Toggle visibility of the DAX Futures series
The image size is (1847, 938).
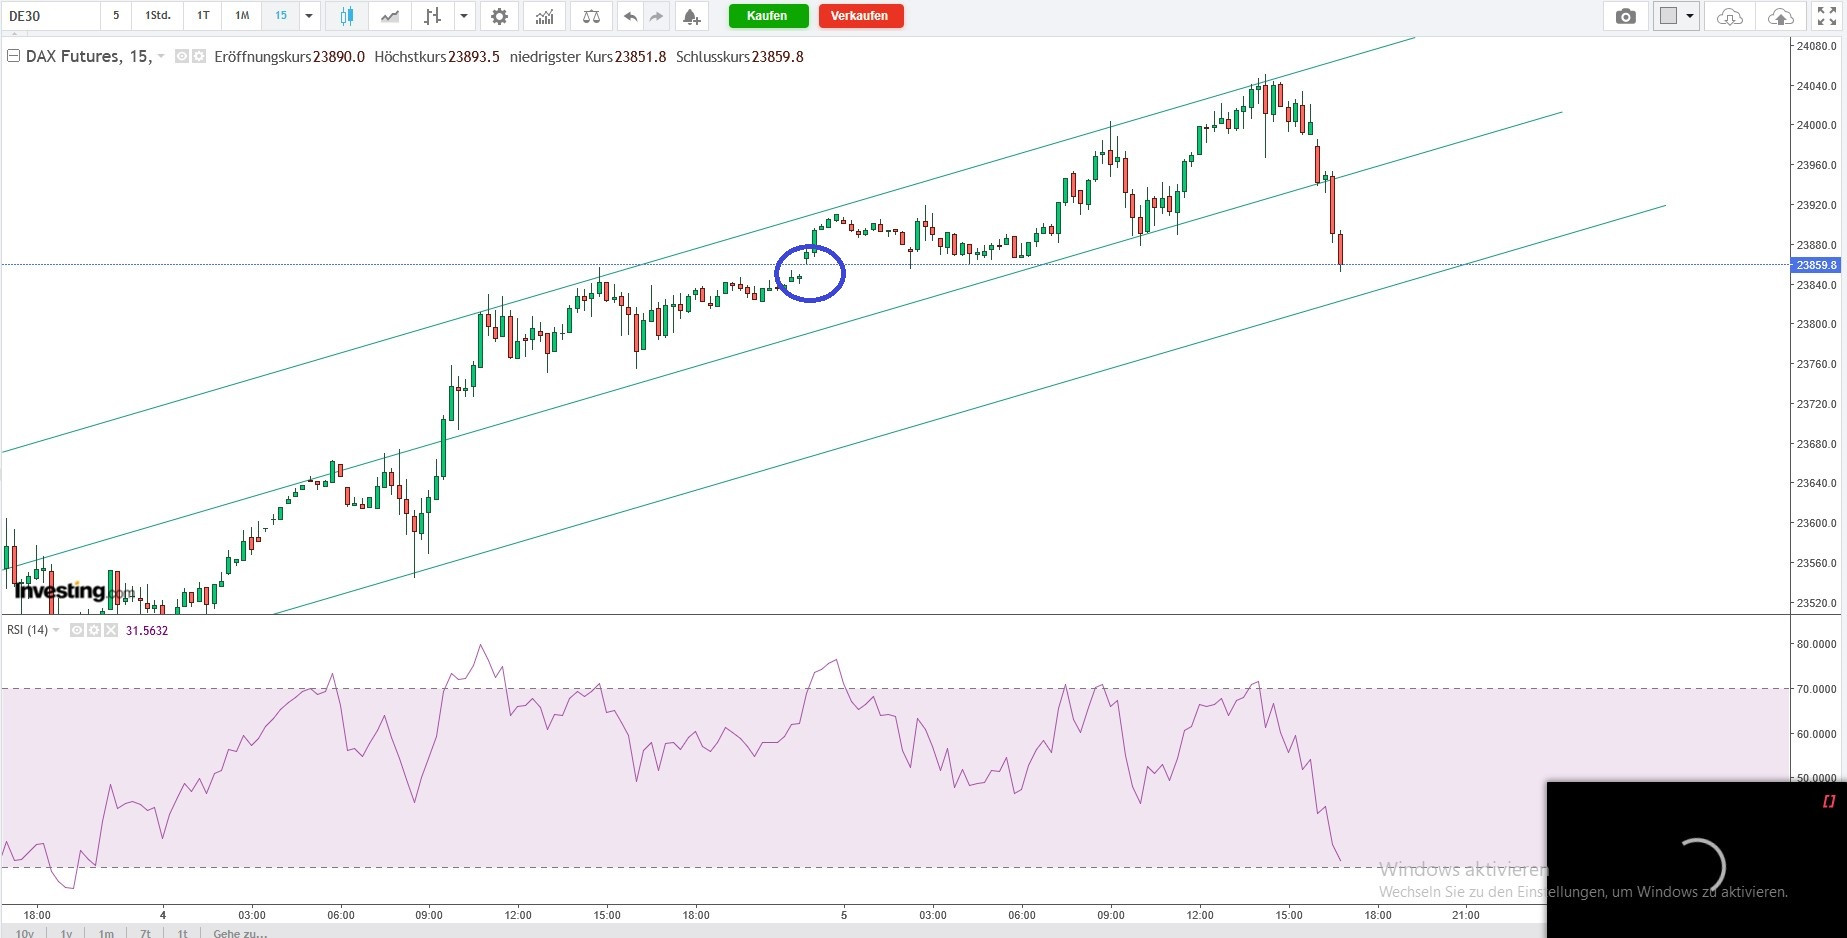pyautogui.click(x=182, y=57)
